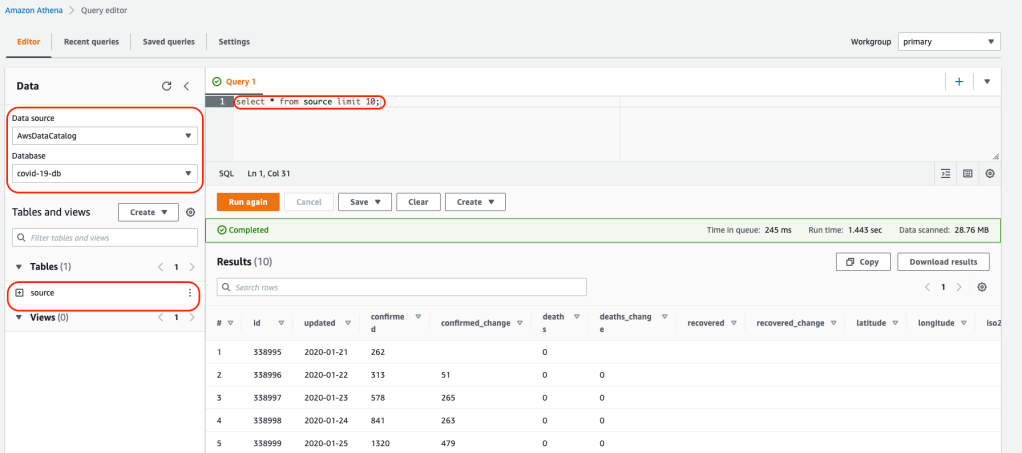Refresh the Data panel
Viewport: 1022px width, 453px height.
pos(167,87)
